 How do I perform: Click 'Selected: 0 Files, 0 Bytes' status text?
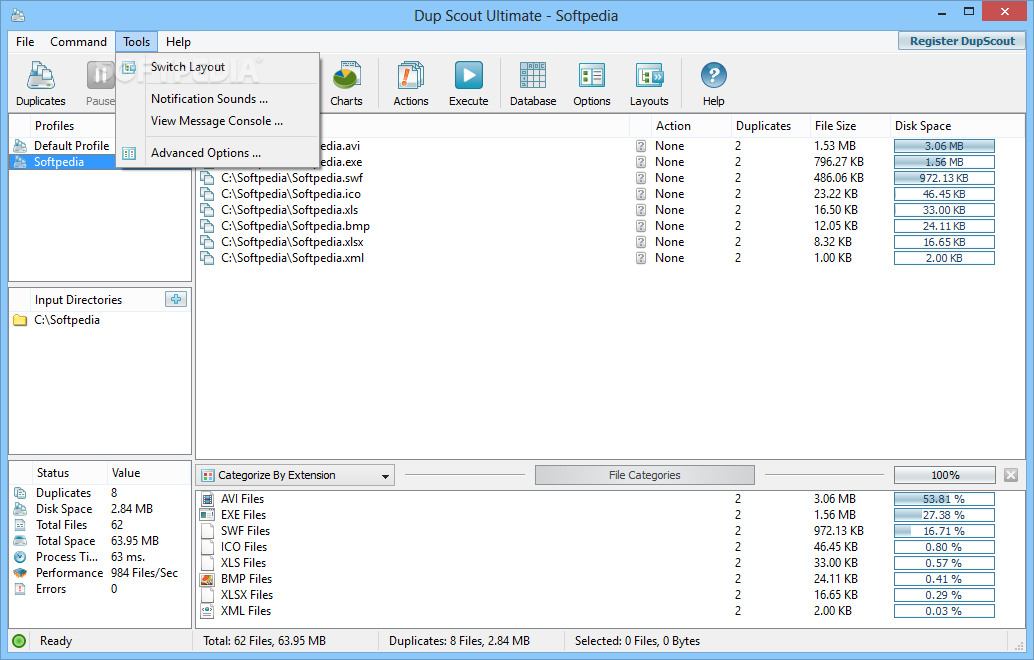(637, 641)
